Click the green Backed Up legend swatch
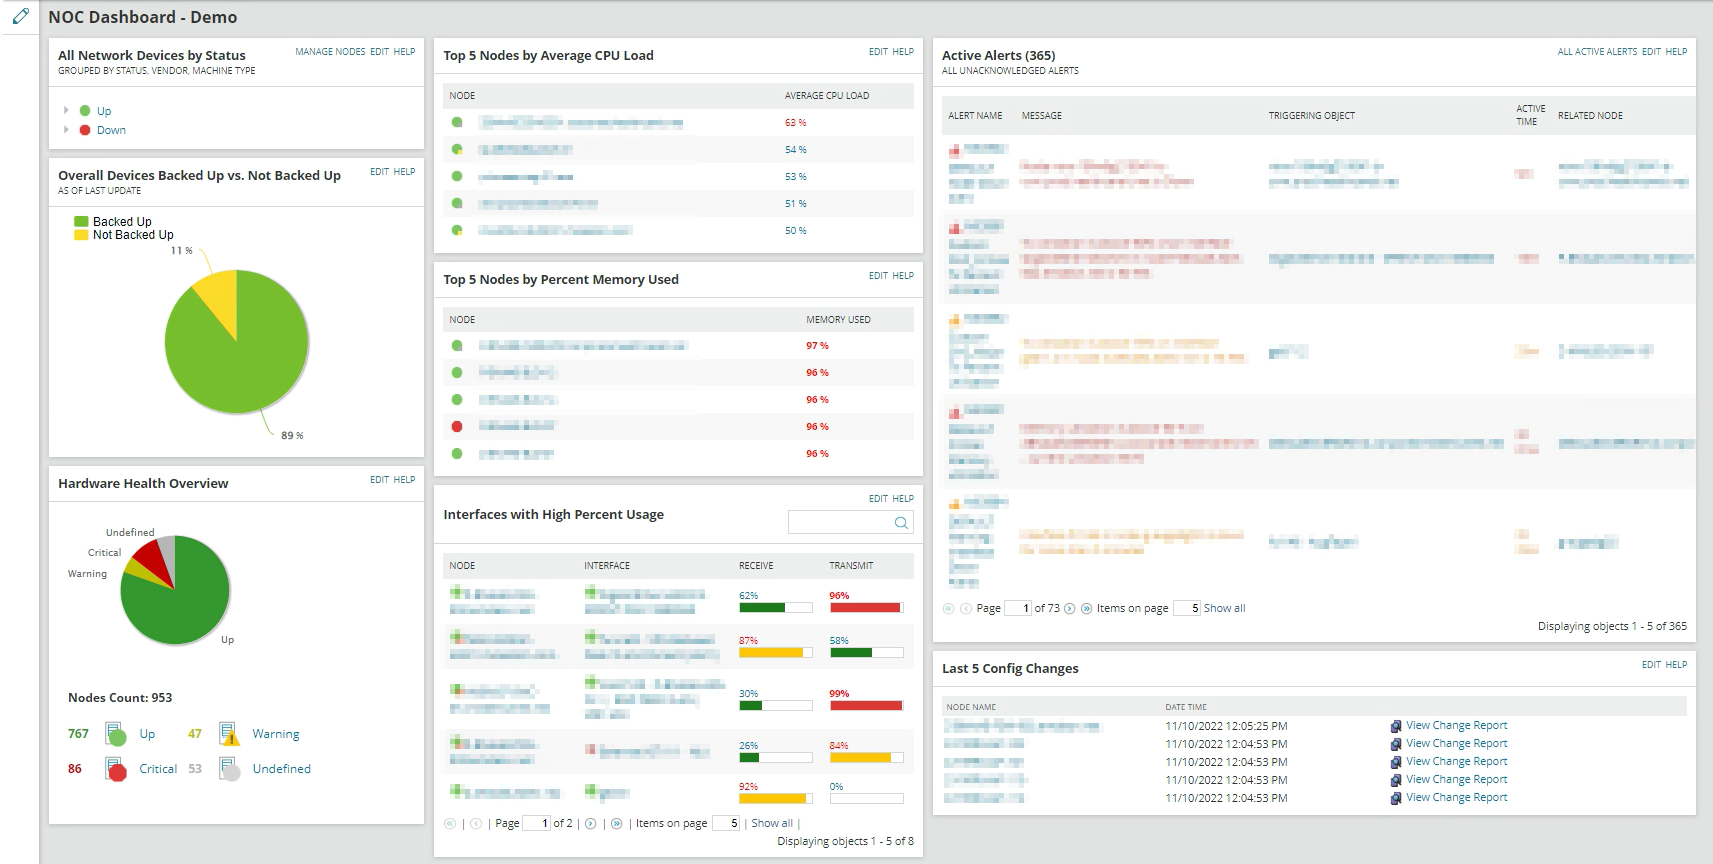The width and height of the screenshot is (1713, 864). [81, 222]
